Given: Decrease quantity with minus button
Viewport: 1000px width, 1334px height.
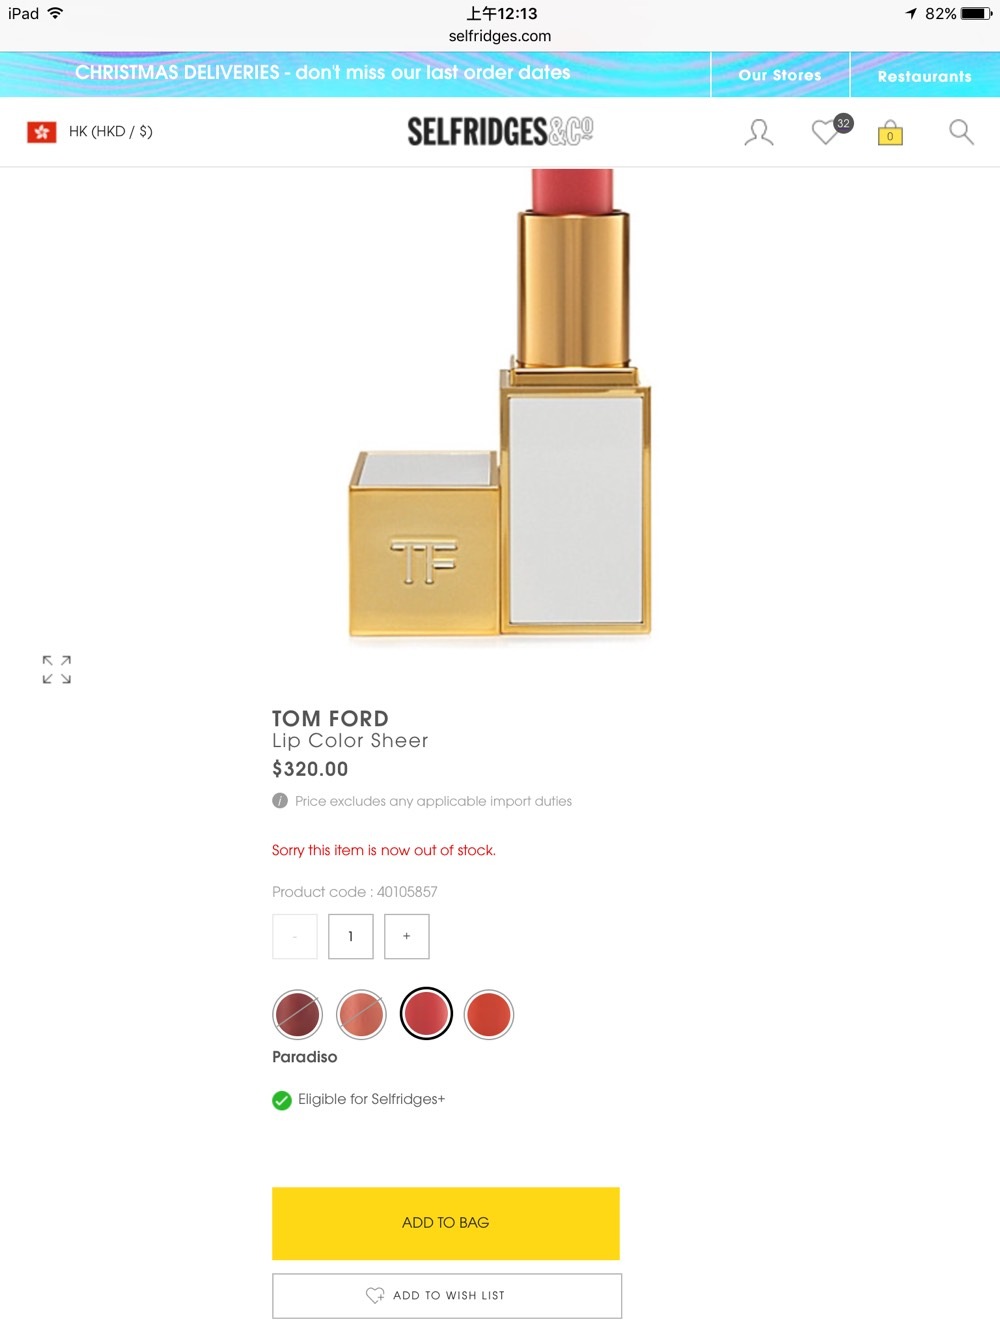Looking at the screenshot, I should point(295,937).
